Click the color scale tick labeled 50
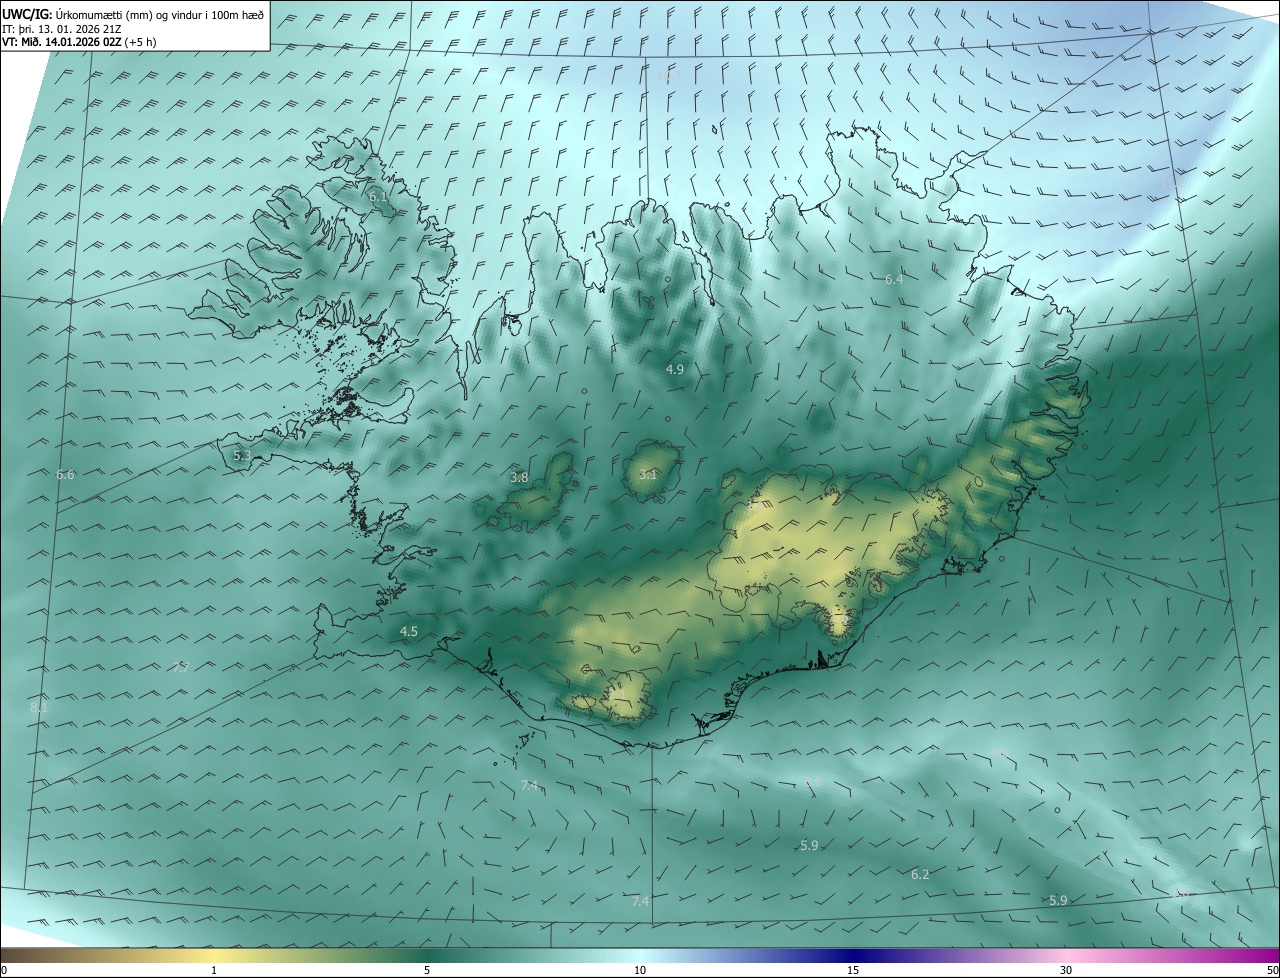The image size is (1280, 978). pyautogui.click(x=1272, y=970)
